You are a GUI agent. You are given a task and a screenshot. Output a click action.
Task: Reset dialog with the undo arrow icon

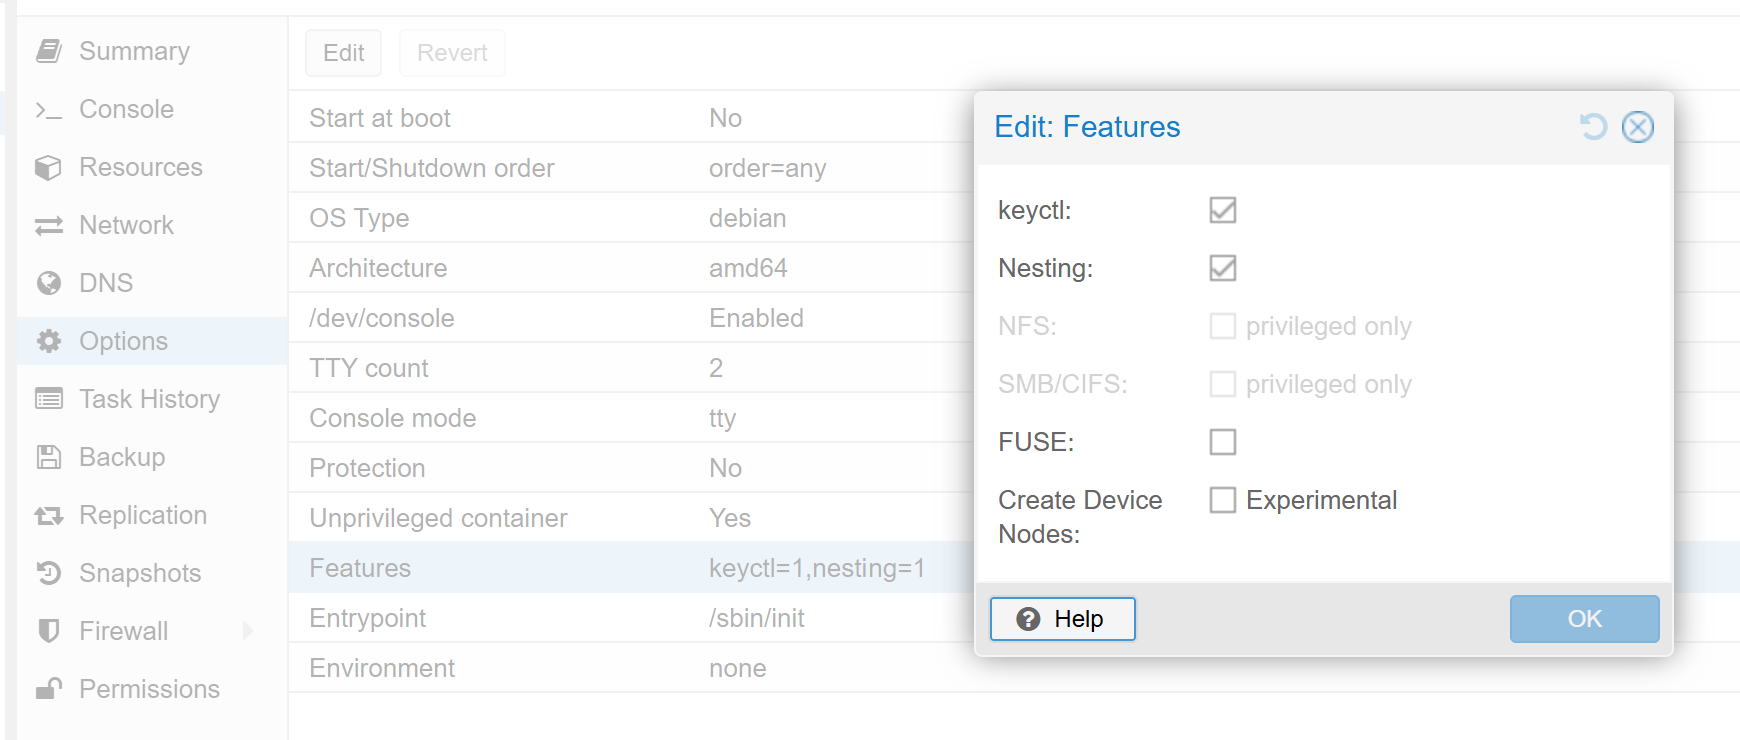[x=1593, y=127]
